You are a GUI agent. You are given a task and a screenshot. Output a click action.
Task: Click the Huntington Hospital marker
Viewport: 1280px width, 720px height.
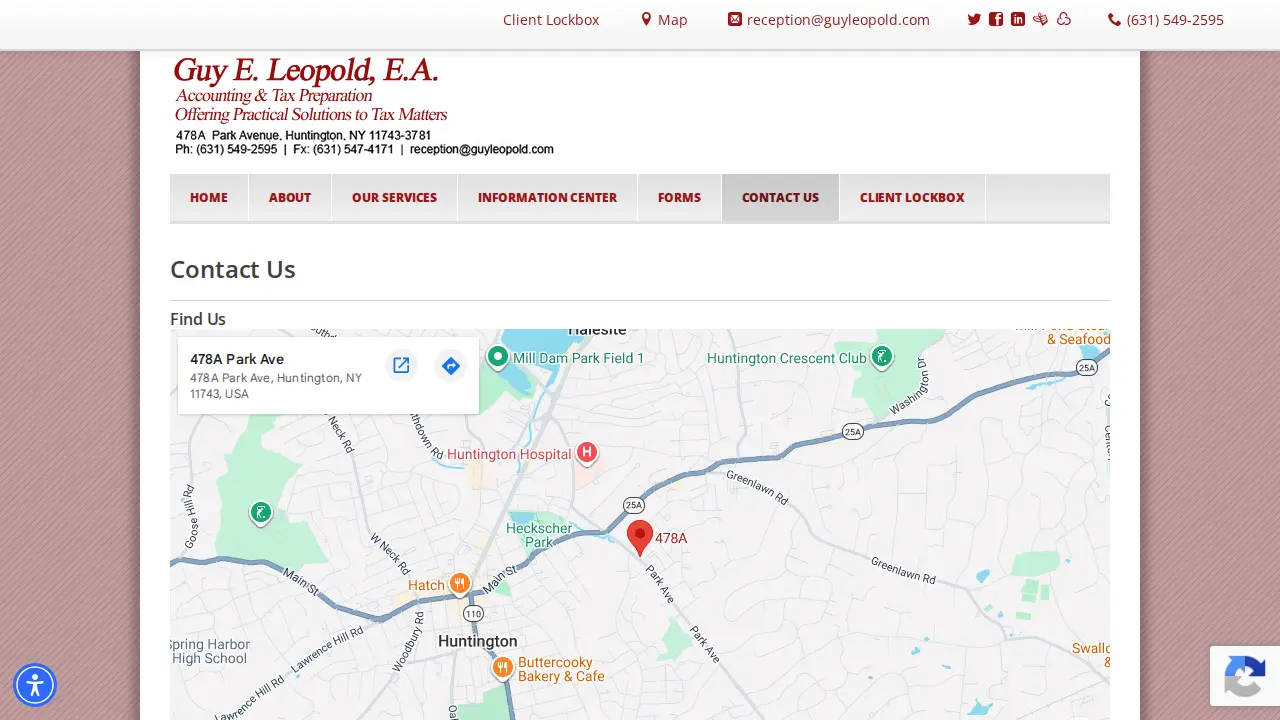point(587,453)
